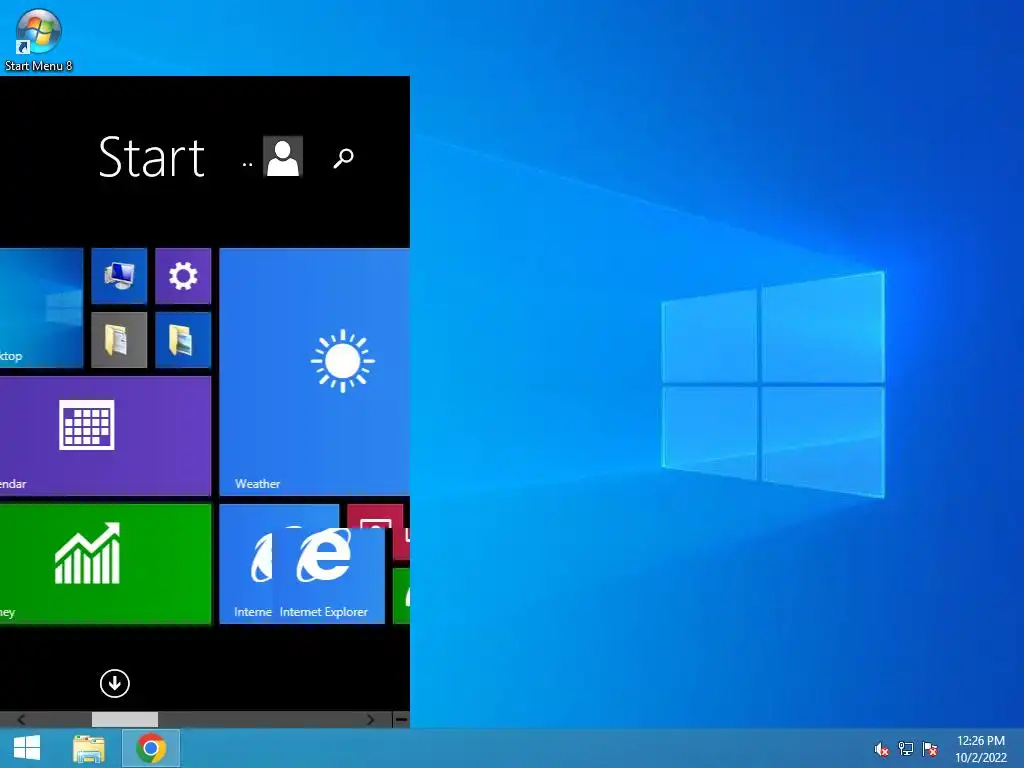This screenshot has width=1024, height=768.
Task: Click the user account avatar tile
Action: (283, 157)
